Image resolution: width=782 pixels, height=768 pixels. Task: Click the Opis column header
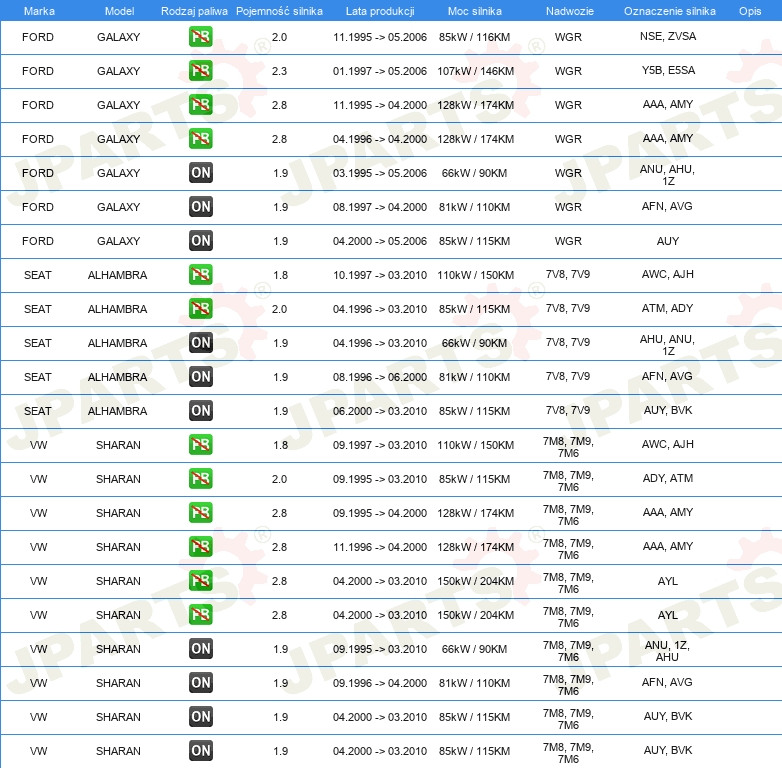click(750, 11)
